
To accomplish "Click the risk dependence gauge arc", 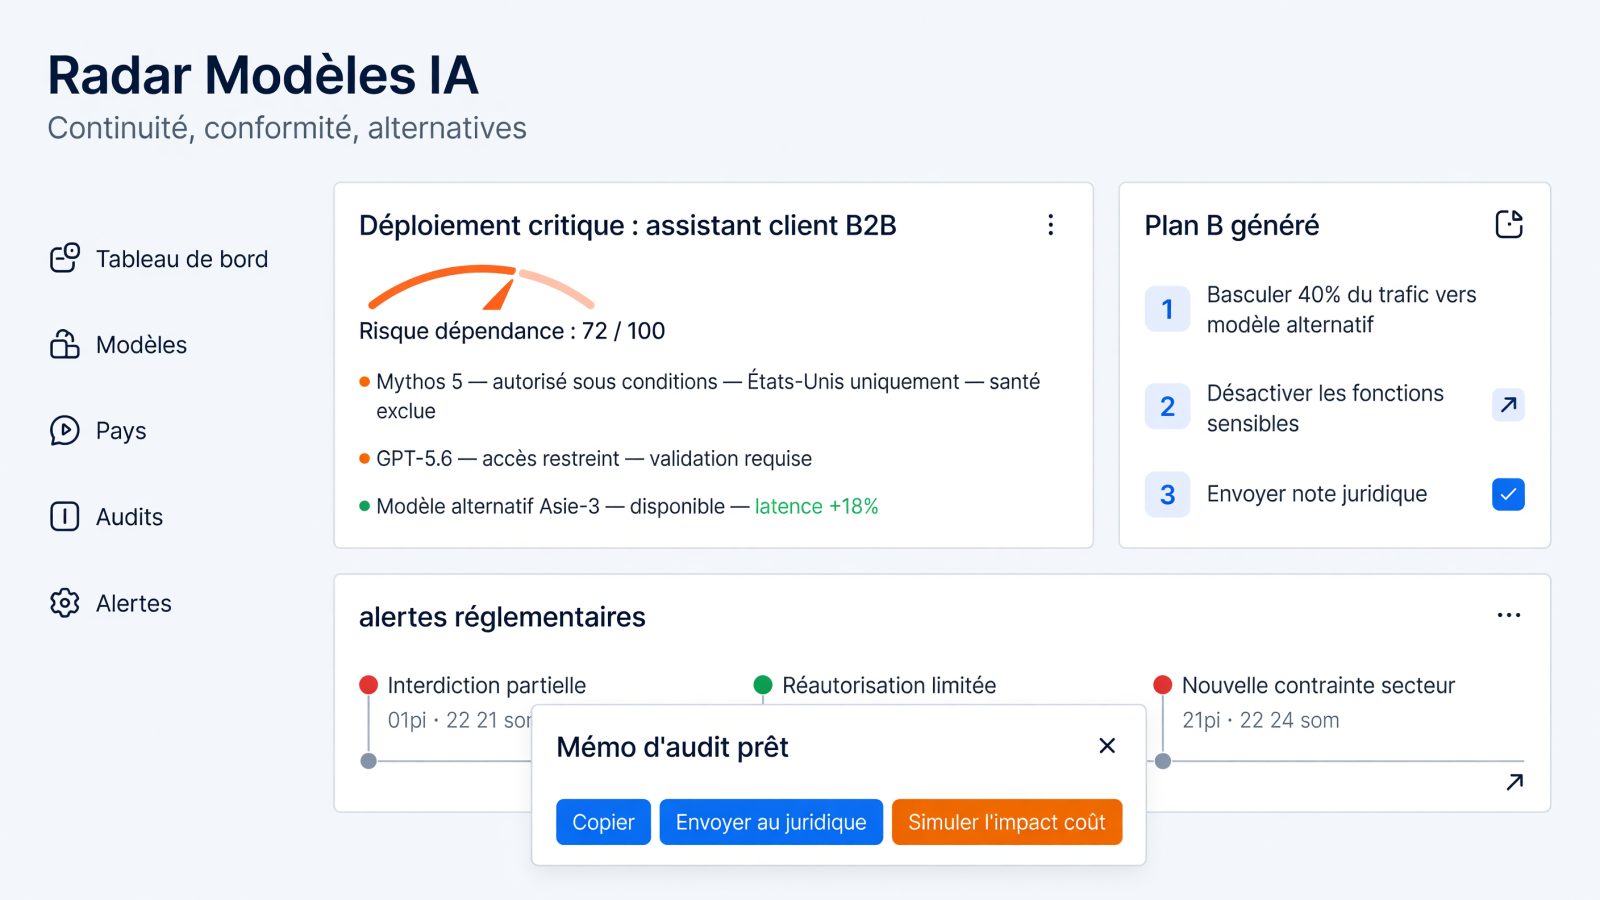I will pyautogui.click(x=481, y=287).
